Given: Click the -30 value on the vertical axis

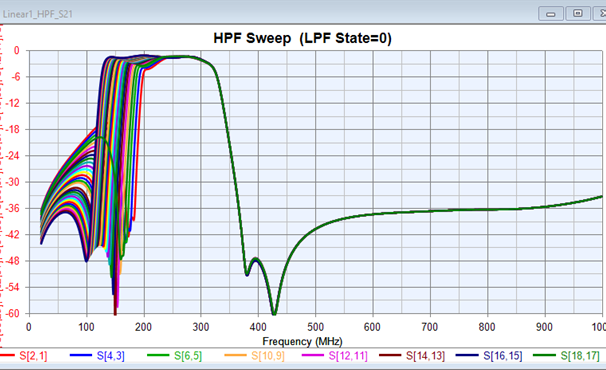Looking at the screenshot, I should 12,182.
